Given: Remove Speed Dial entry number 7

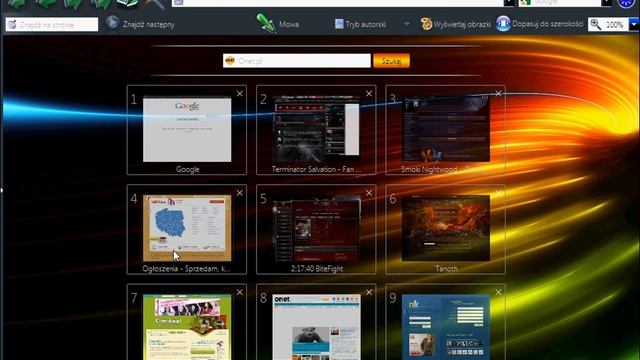Looking at the screenshot, I should (240, 292).
